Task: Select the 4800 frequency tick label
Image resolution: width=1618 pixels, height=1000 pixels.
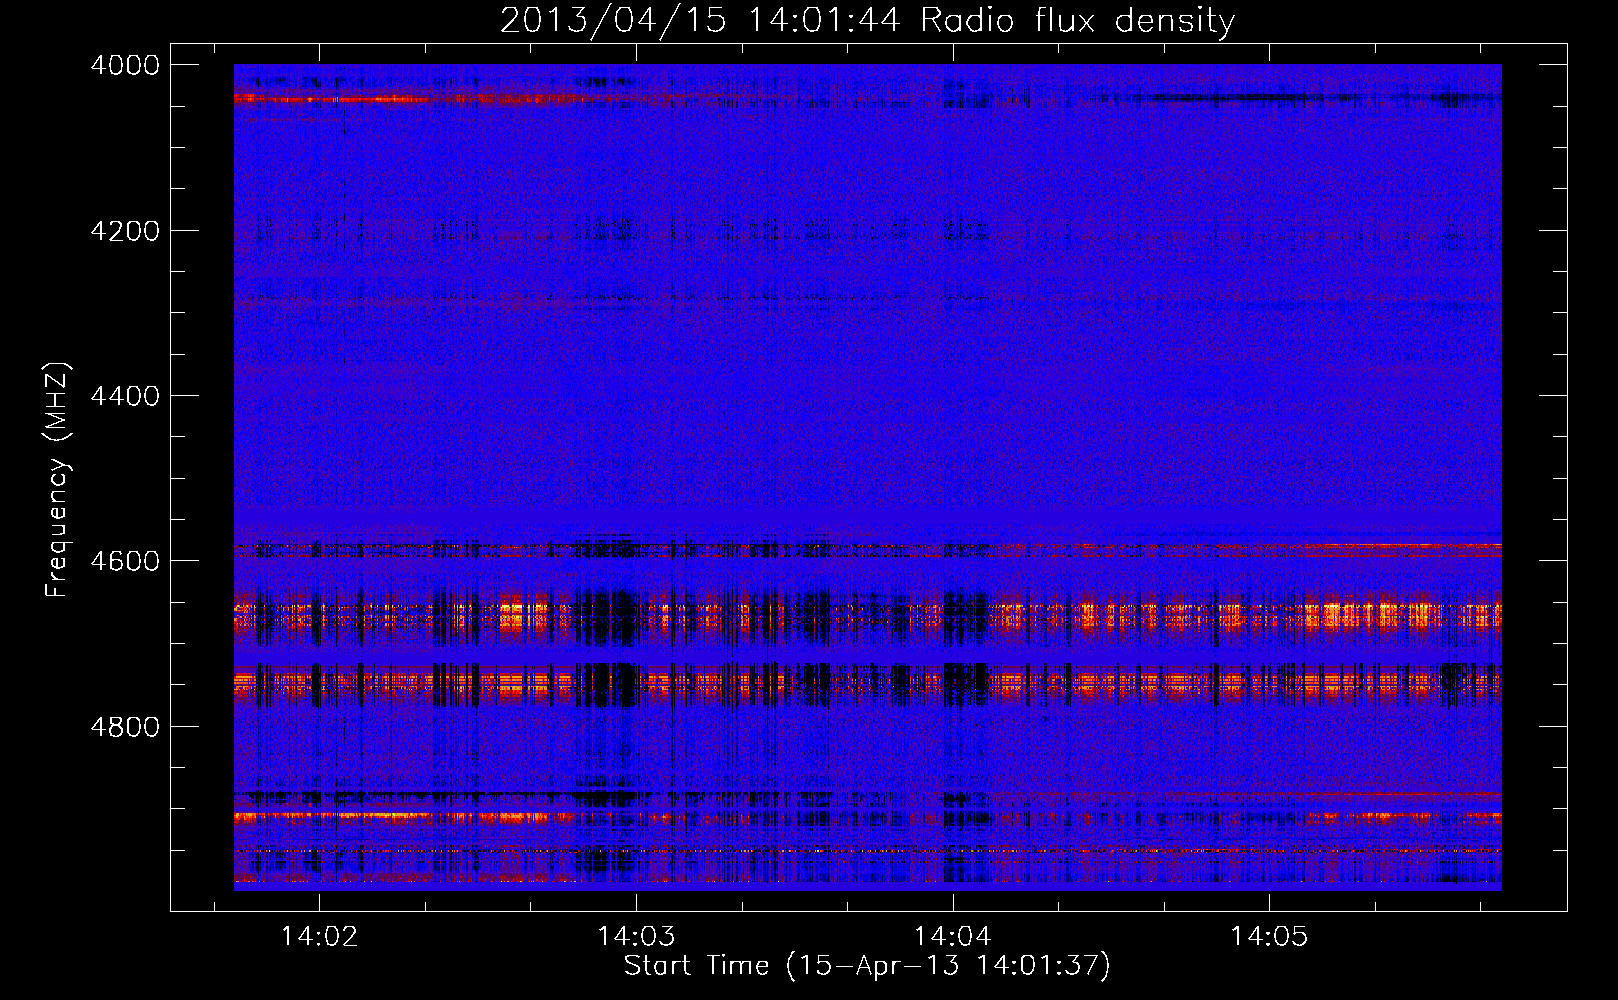Action: click(x=125, y=727)
